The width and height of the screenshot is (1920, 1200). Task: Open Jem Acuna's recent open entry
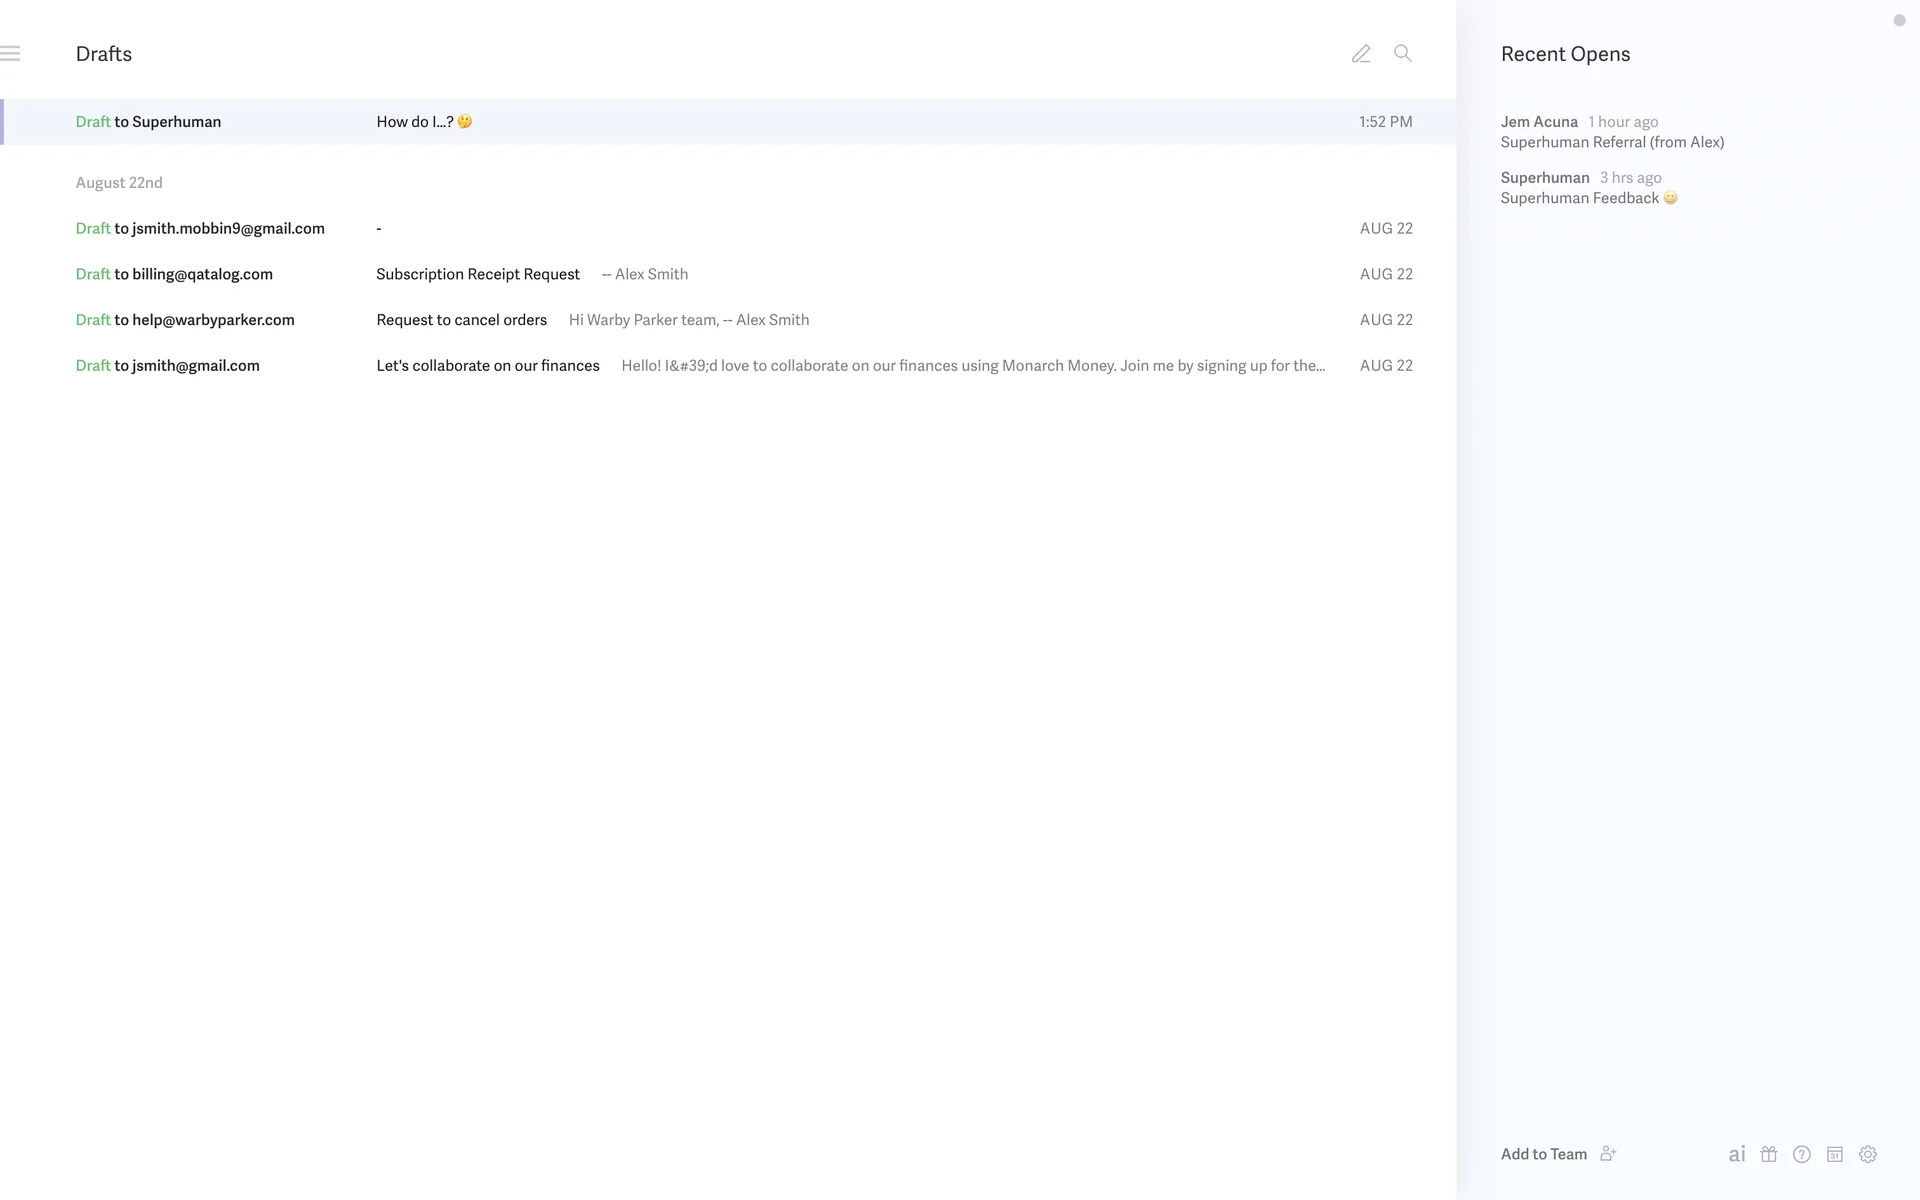pos(1611,132)
